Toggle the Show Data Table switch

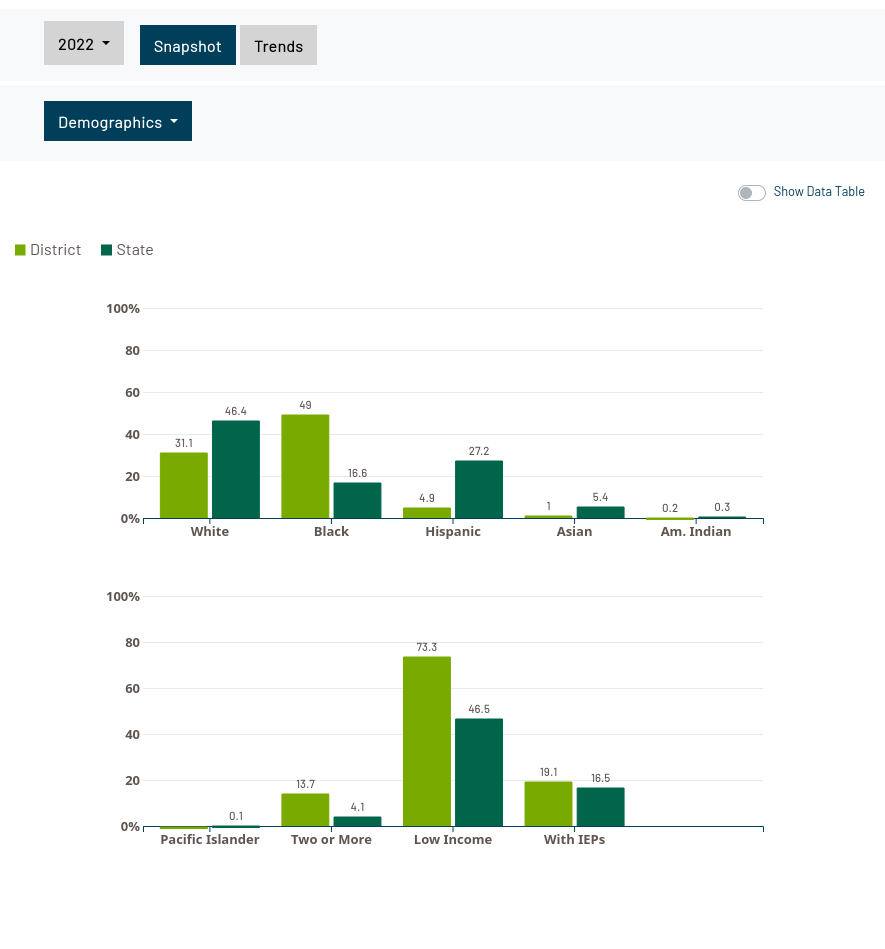pos(751,192)
